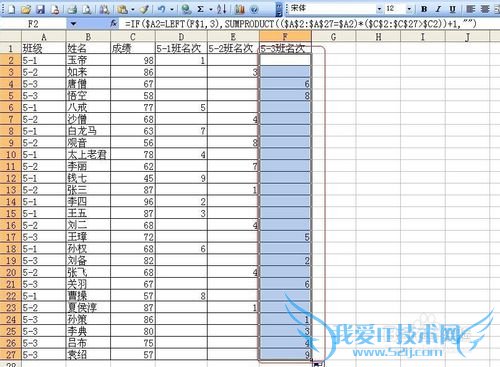Click score 98 in 玉帝 row

coord(133,60)
